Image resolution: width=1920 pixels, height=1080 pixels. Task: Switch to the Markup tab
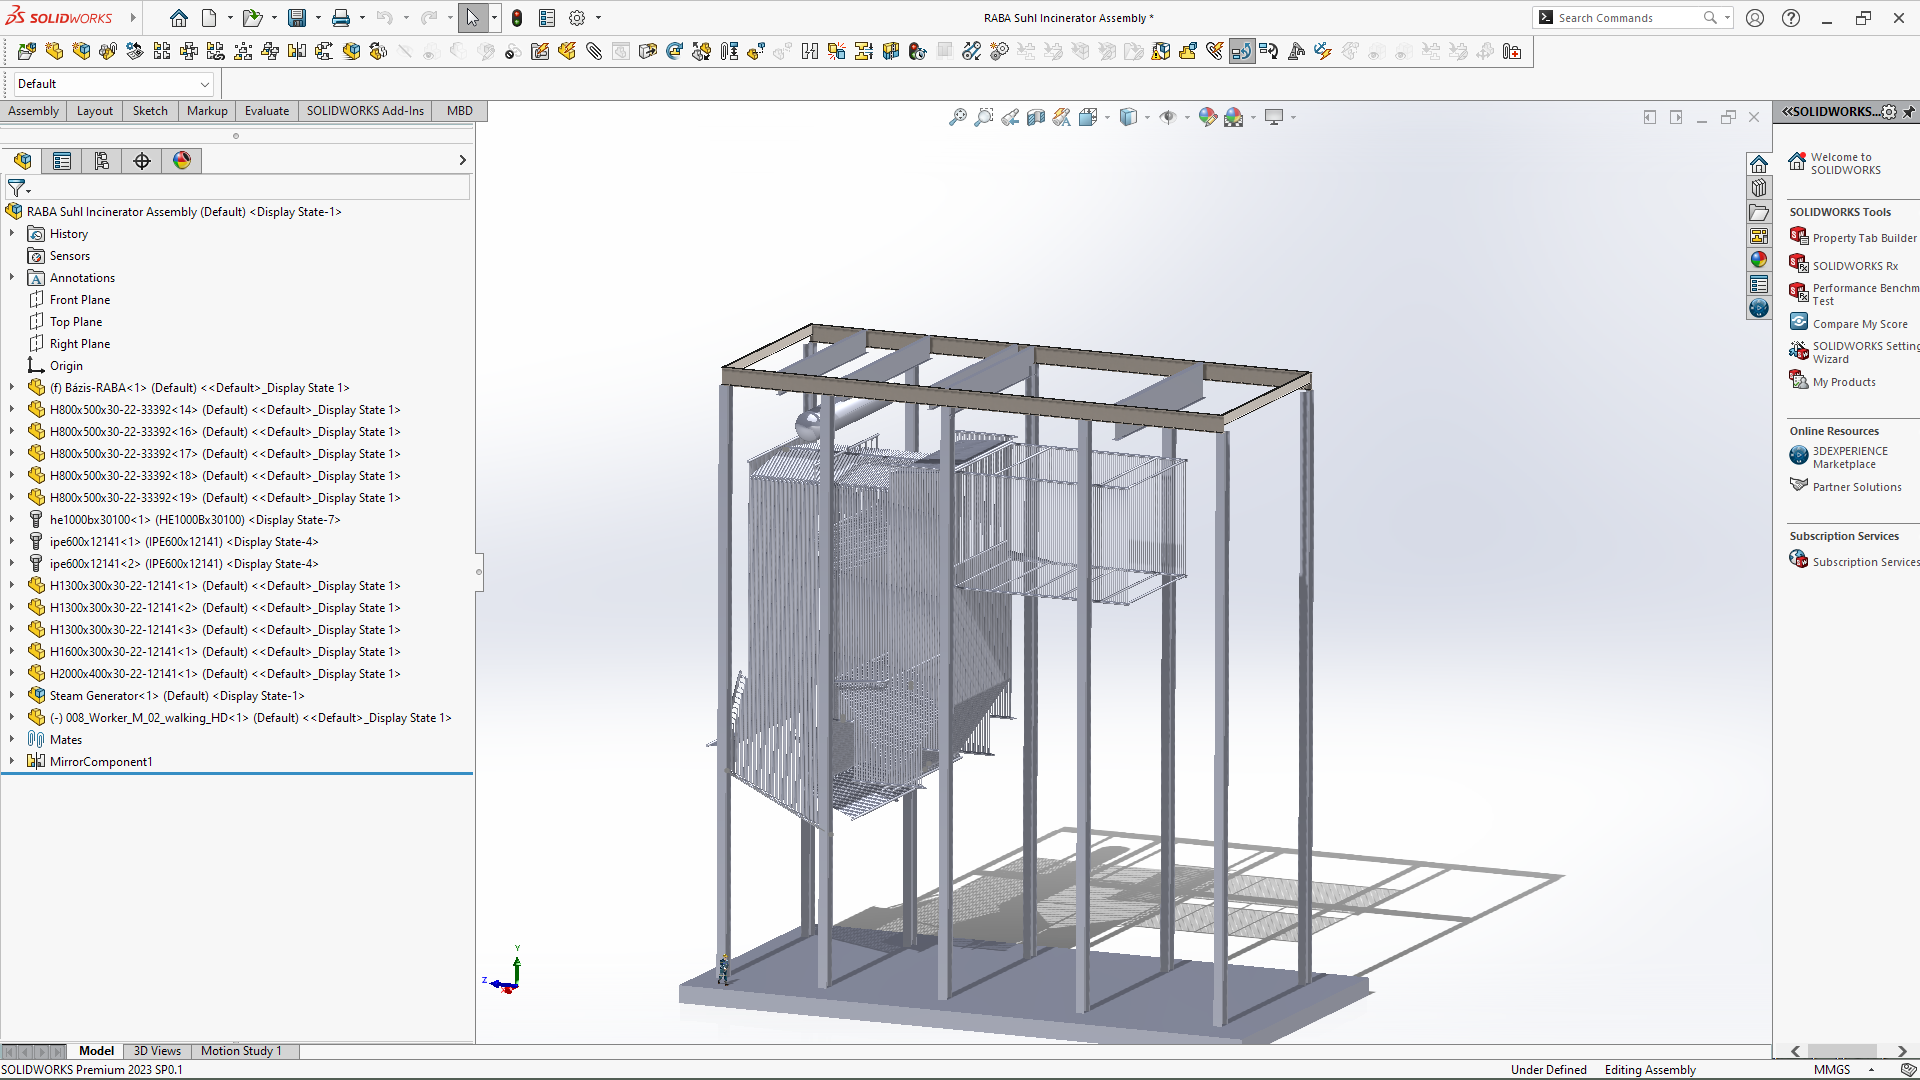pos(207,111)
